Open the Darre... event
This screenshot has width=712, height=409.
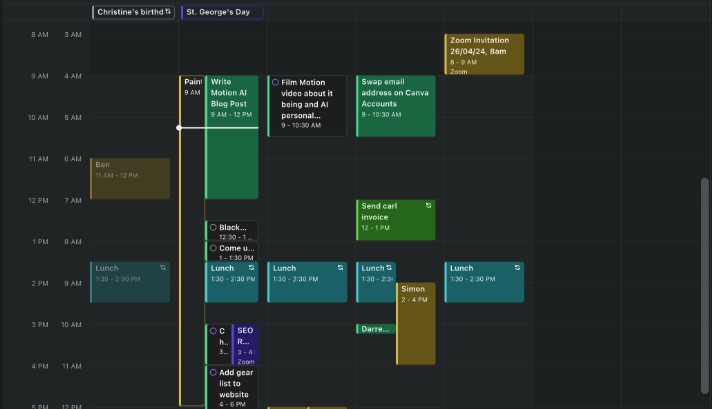point(376,329)
